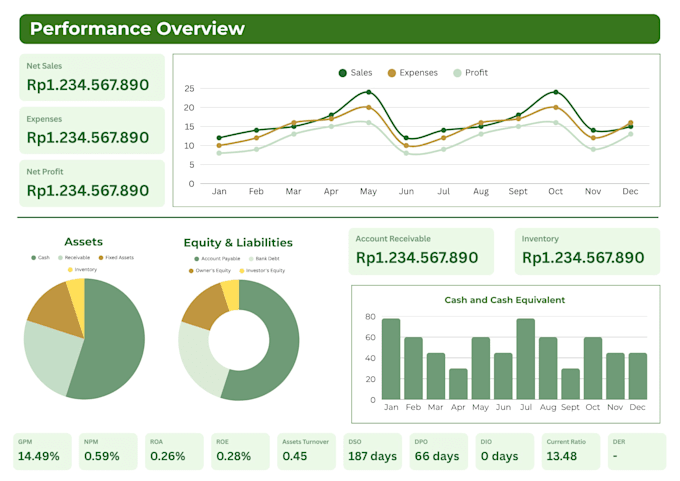The image size is (680, 481).
Task: Toggle the Inventory legend entry under Assets
Action: tap(82, 269)
